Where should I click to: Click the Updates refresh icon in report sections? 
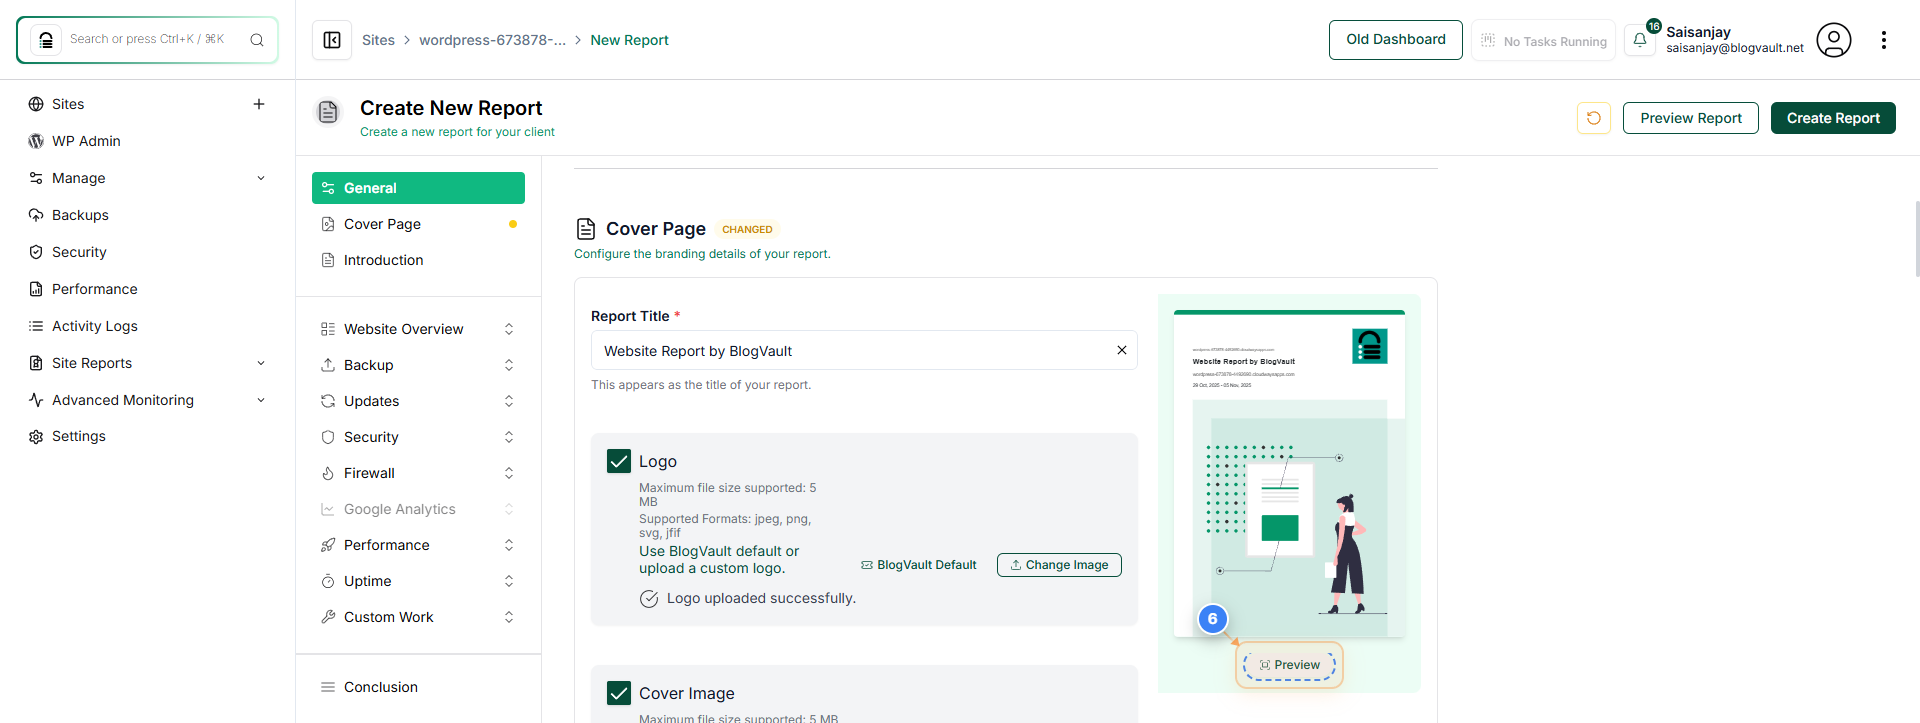(x=328, y=401)
